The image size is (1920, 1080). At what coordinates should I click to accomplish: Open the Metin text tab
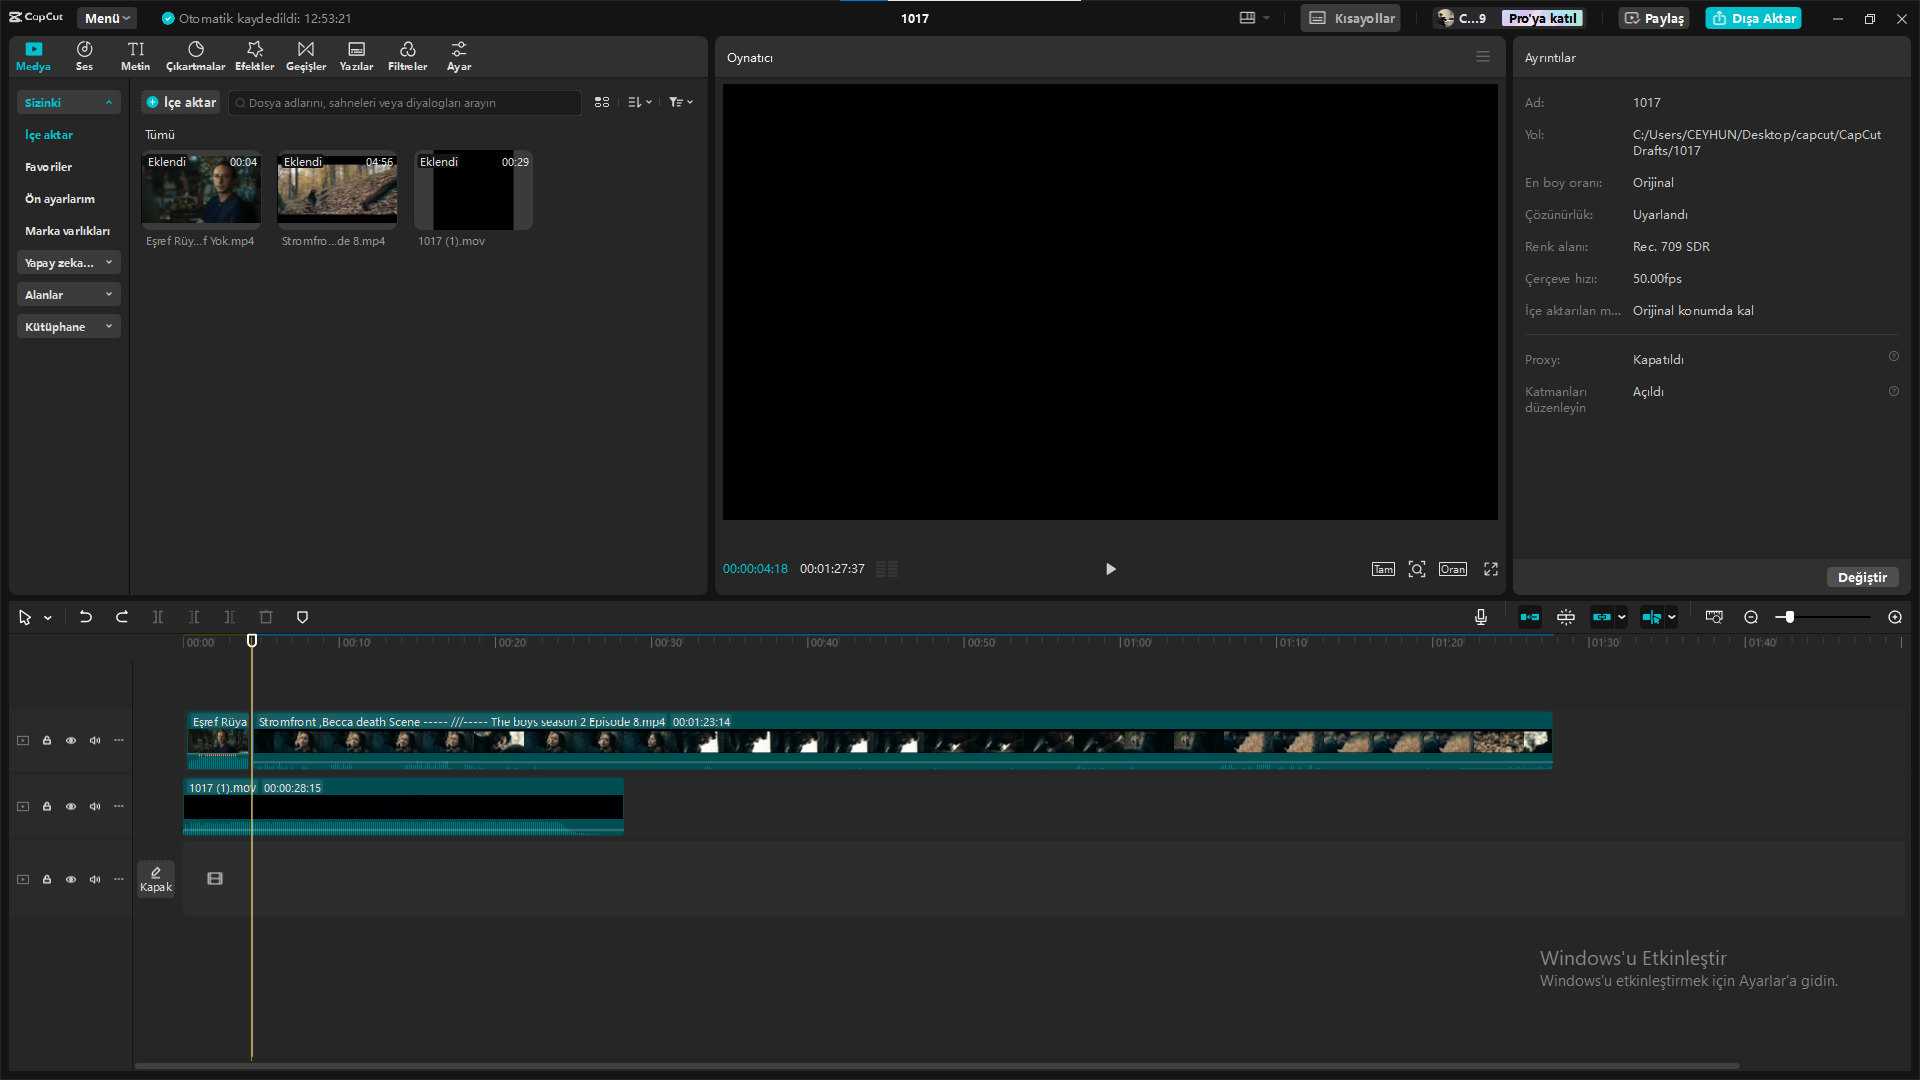point(135,56)
